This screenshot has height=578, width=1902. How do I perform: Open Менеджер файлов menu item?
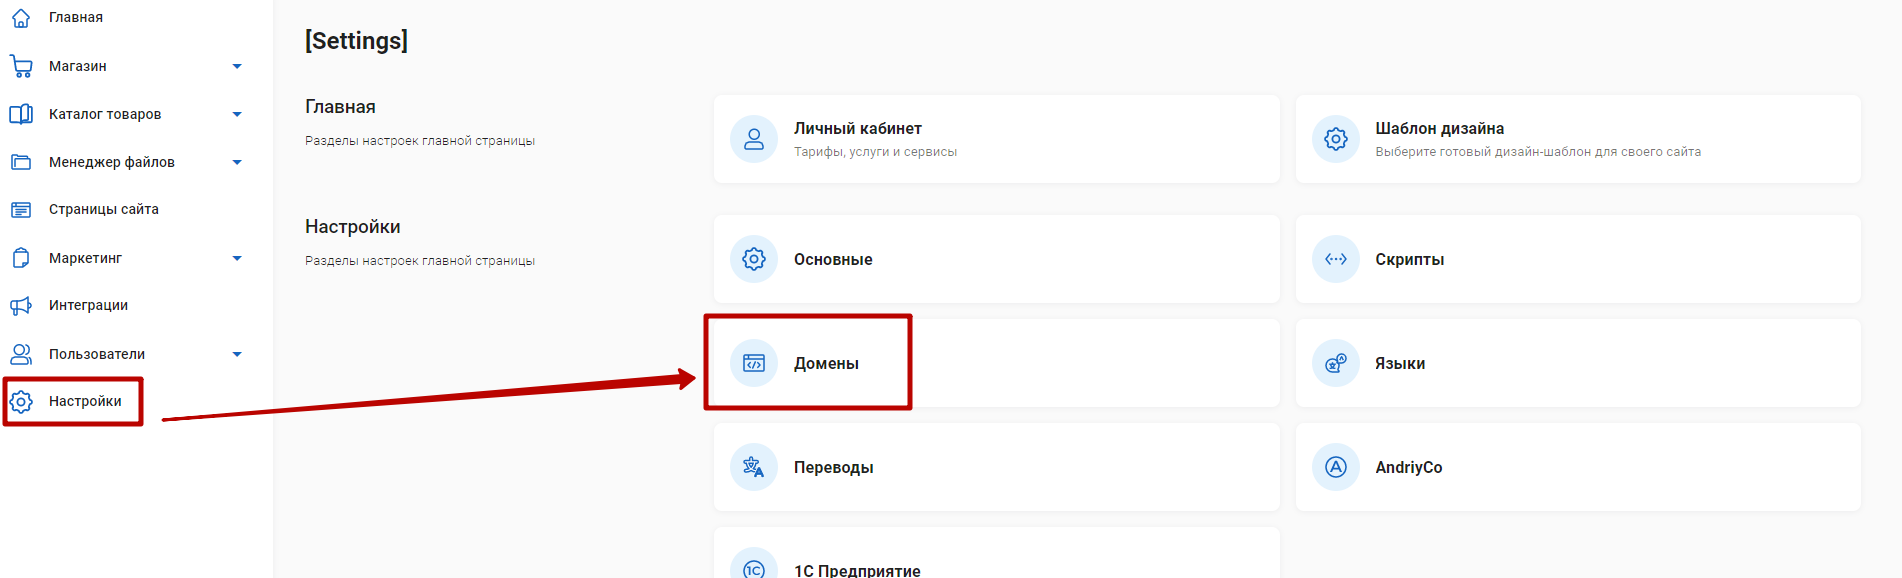click(112, 162)
